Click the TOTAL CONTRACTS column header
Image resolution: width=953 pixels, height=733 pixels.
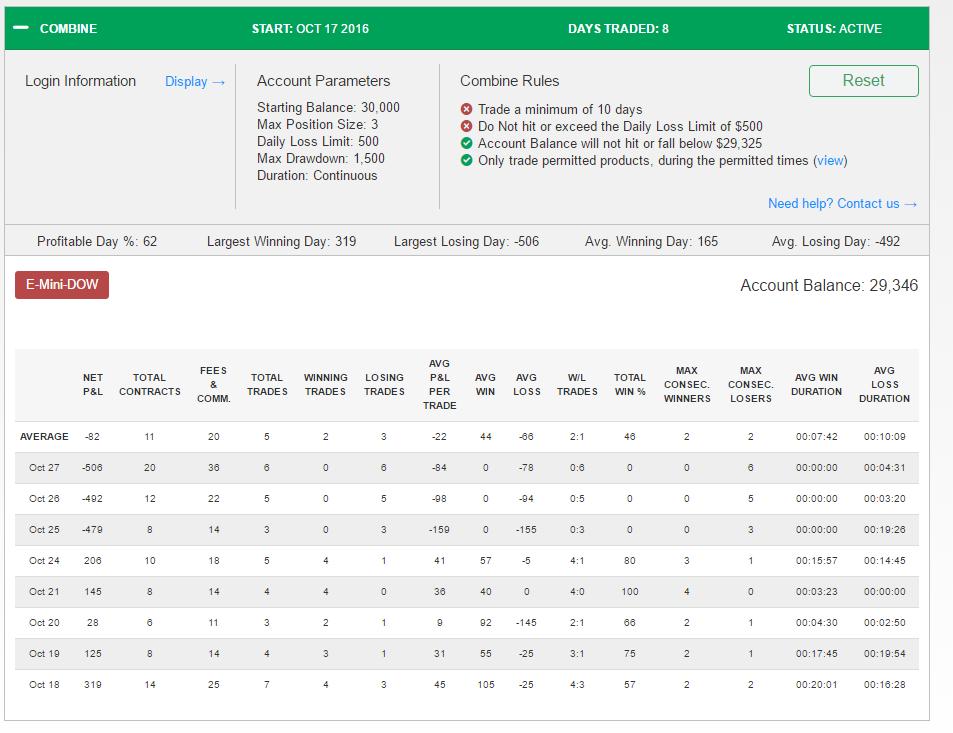[150, 385]
